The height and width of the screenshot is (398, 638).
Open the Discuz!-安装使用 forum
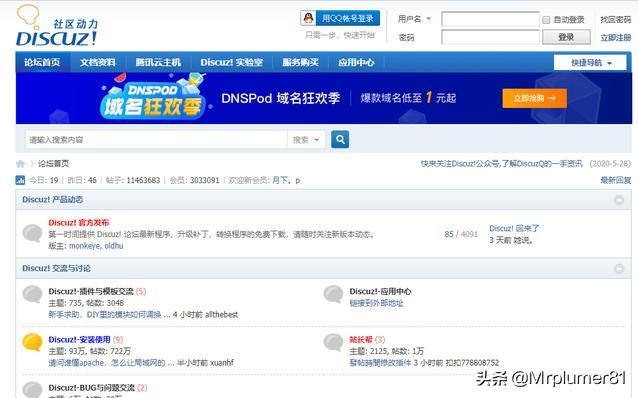click(79, 339)
